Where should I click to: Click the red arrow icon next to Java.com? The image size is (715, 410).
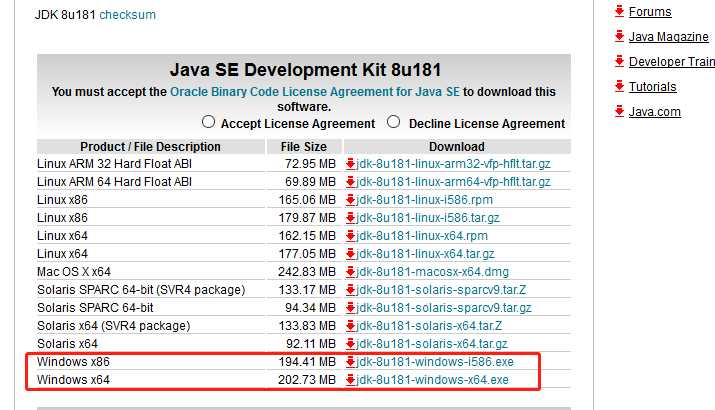point(619,112)
